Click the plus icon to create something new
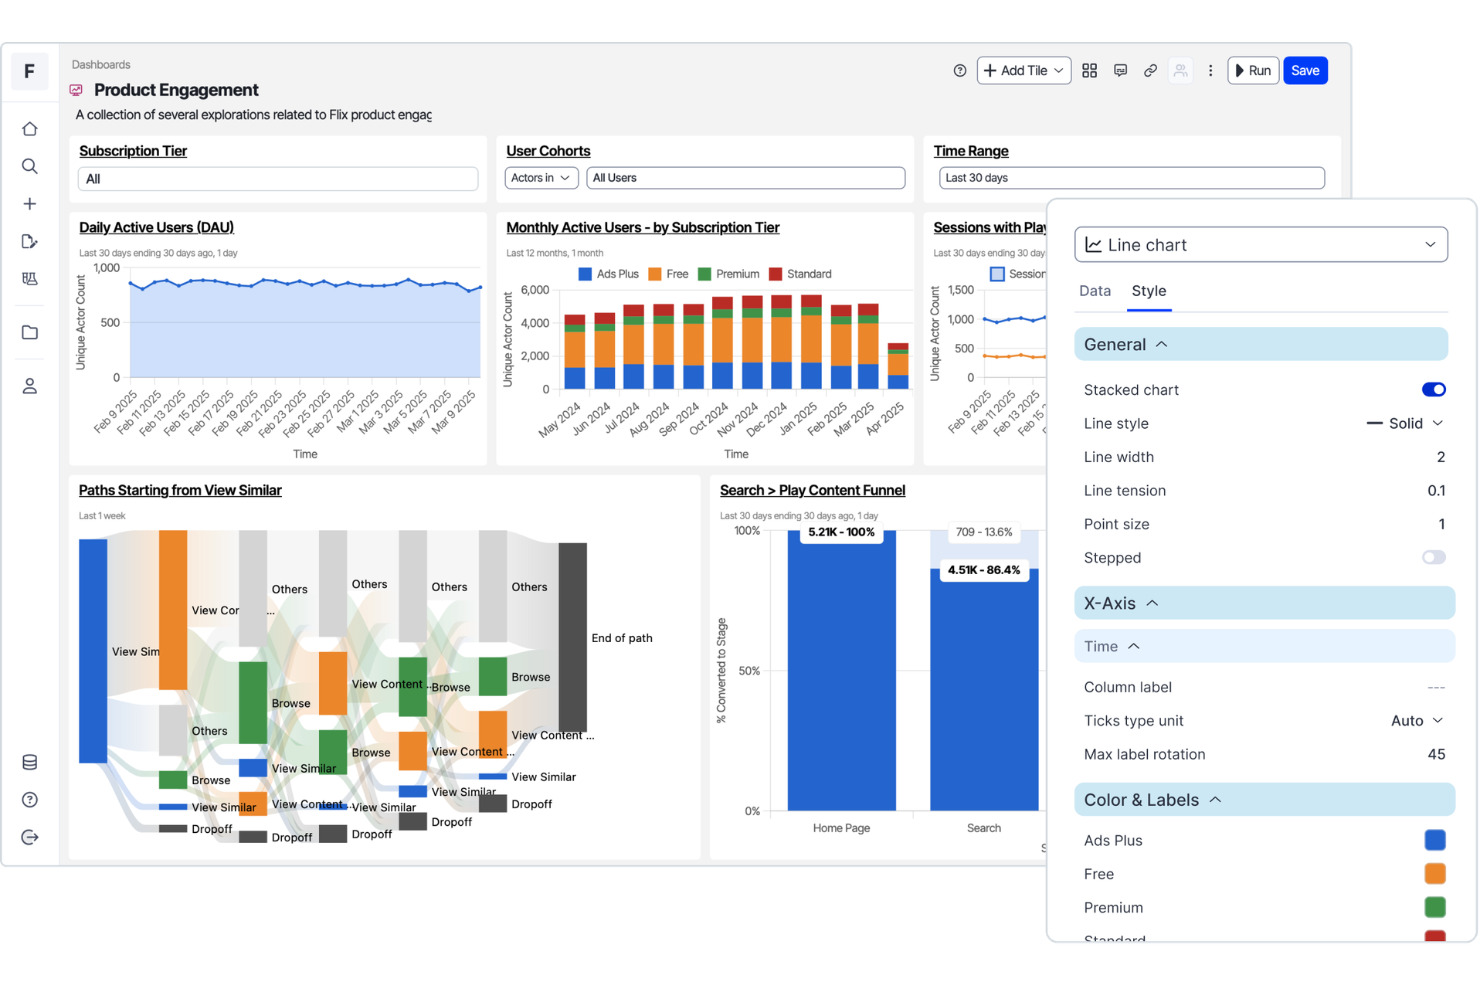Viewport: 1480px width, 987px height. 30,203
